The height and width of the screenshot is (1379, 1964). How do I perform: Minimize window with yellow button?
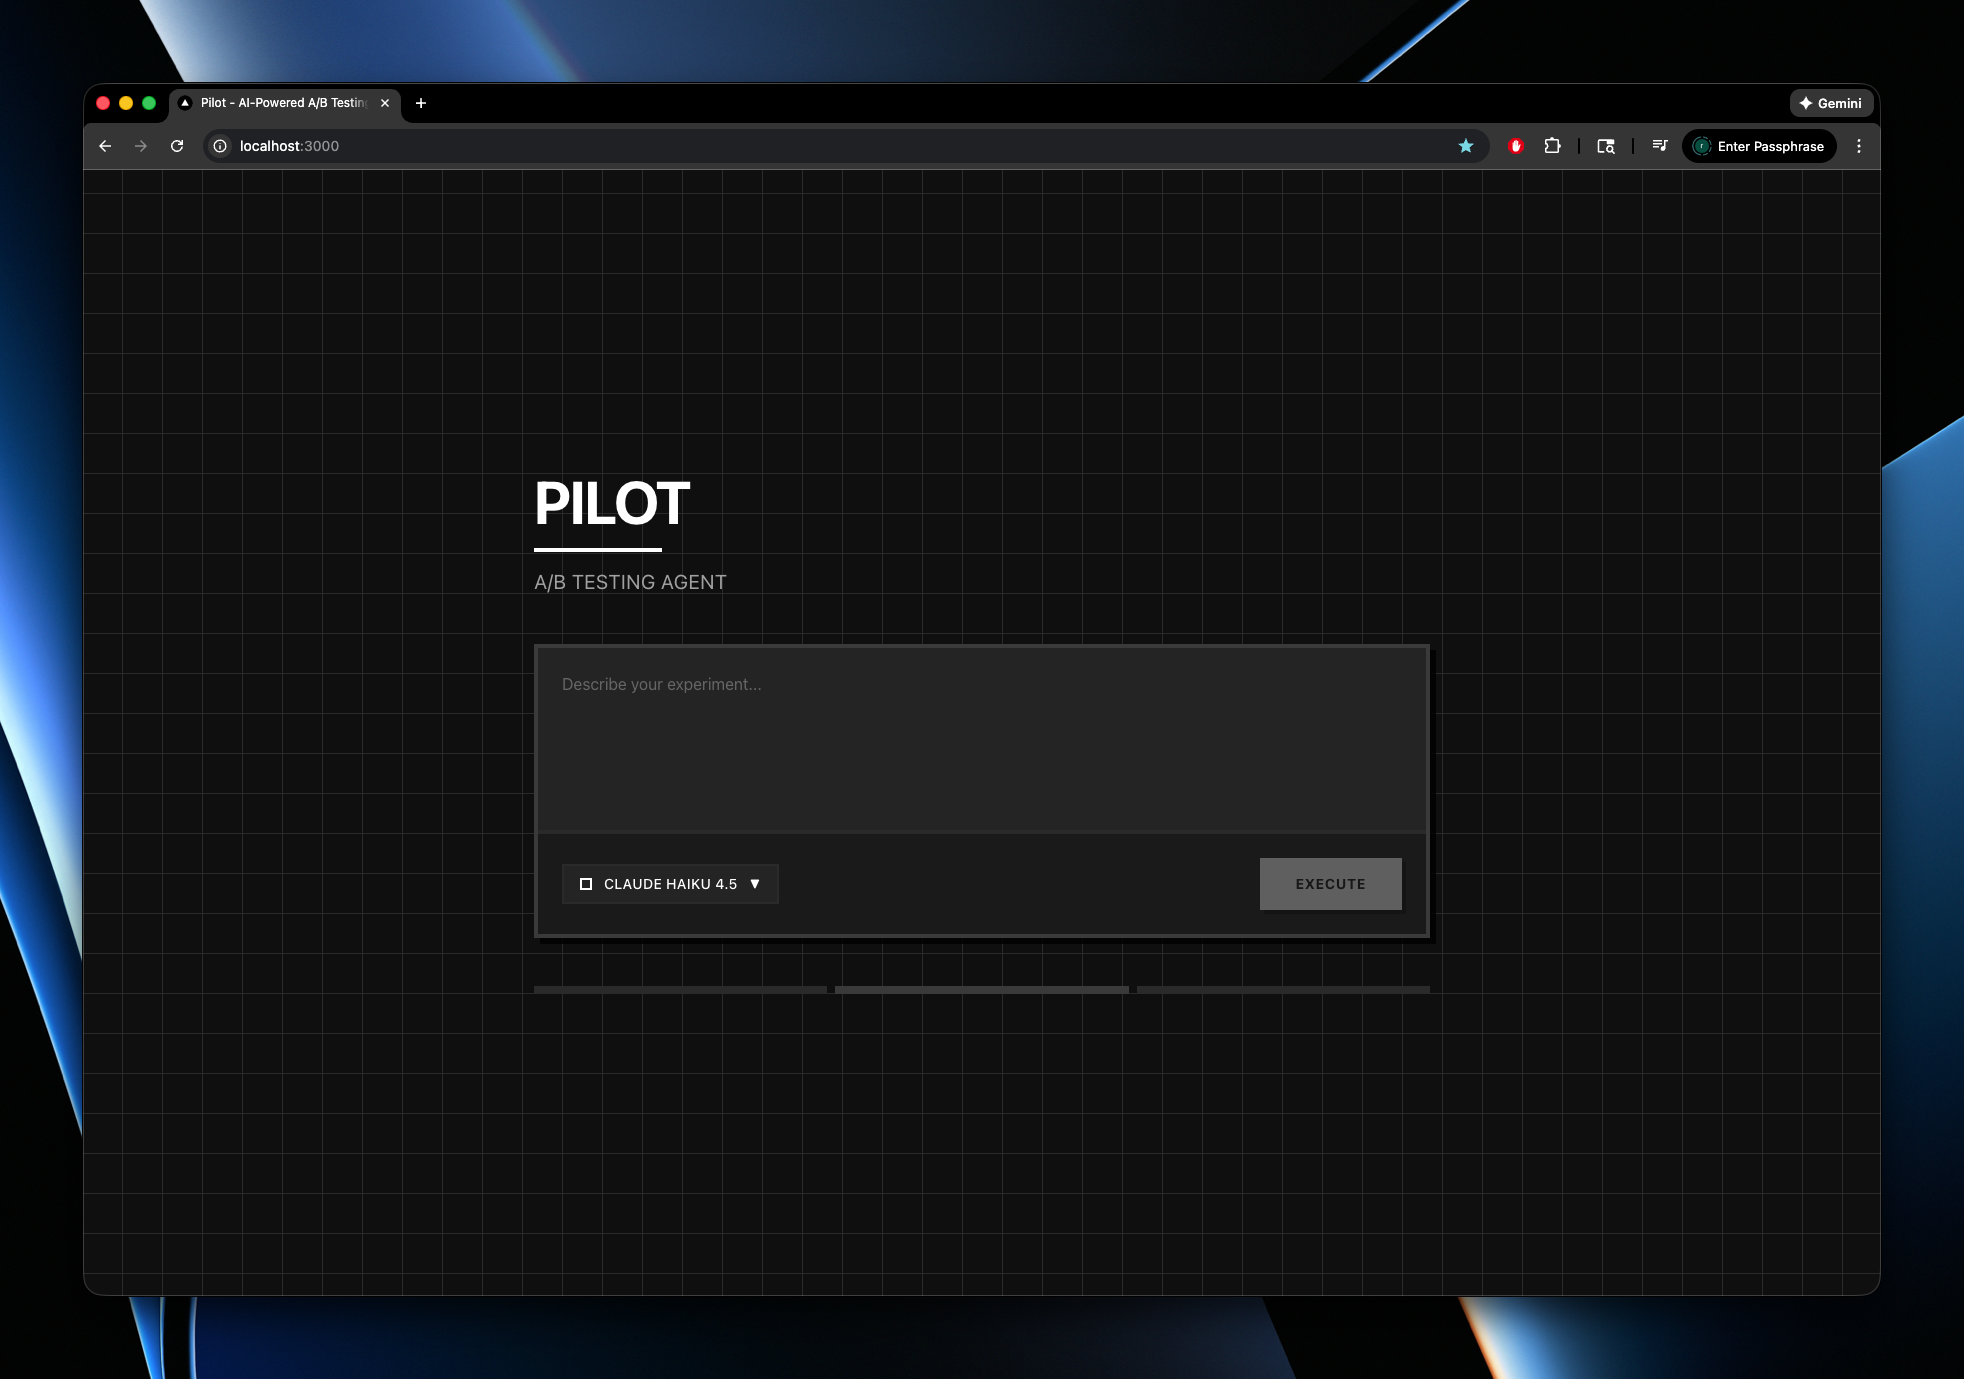(x=126, y=103)
